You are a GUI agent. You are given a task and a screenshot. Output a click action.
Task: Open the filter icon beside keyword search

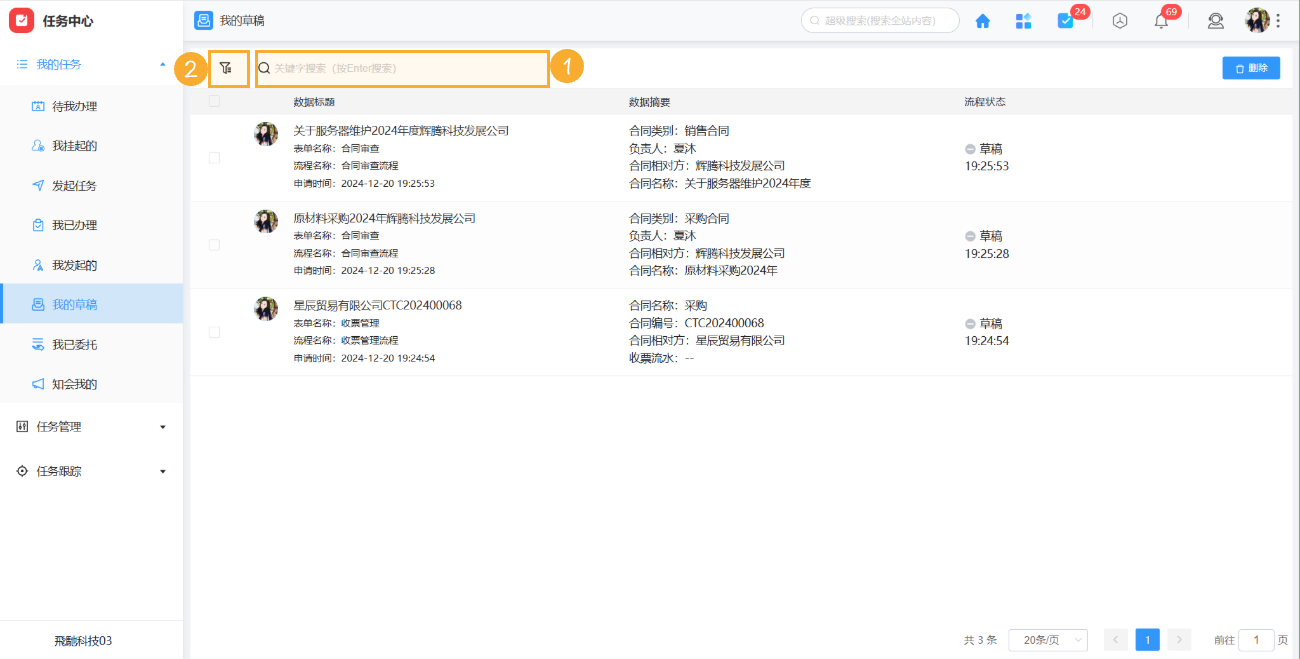pyautogui.click(x=228, y=68)
